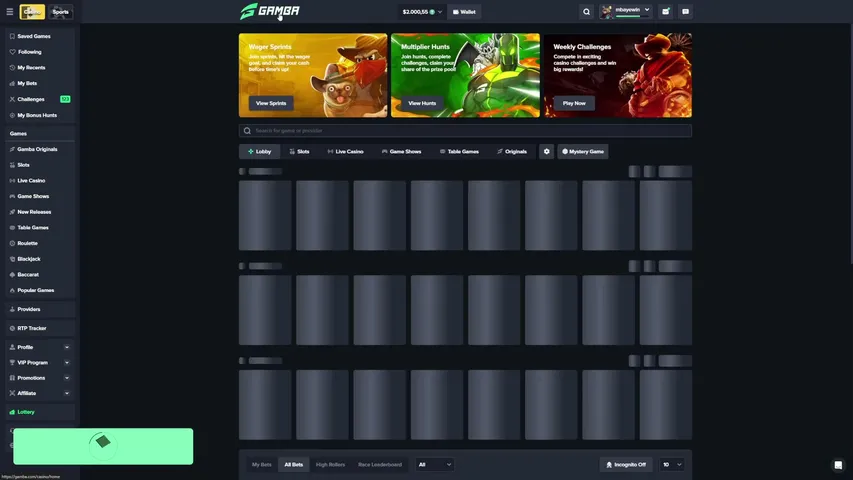This screenshot has width=853, height=480.
Task: Toggle Incognito Off button
Action: 626,465
